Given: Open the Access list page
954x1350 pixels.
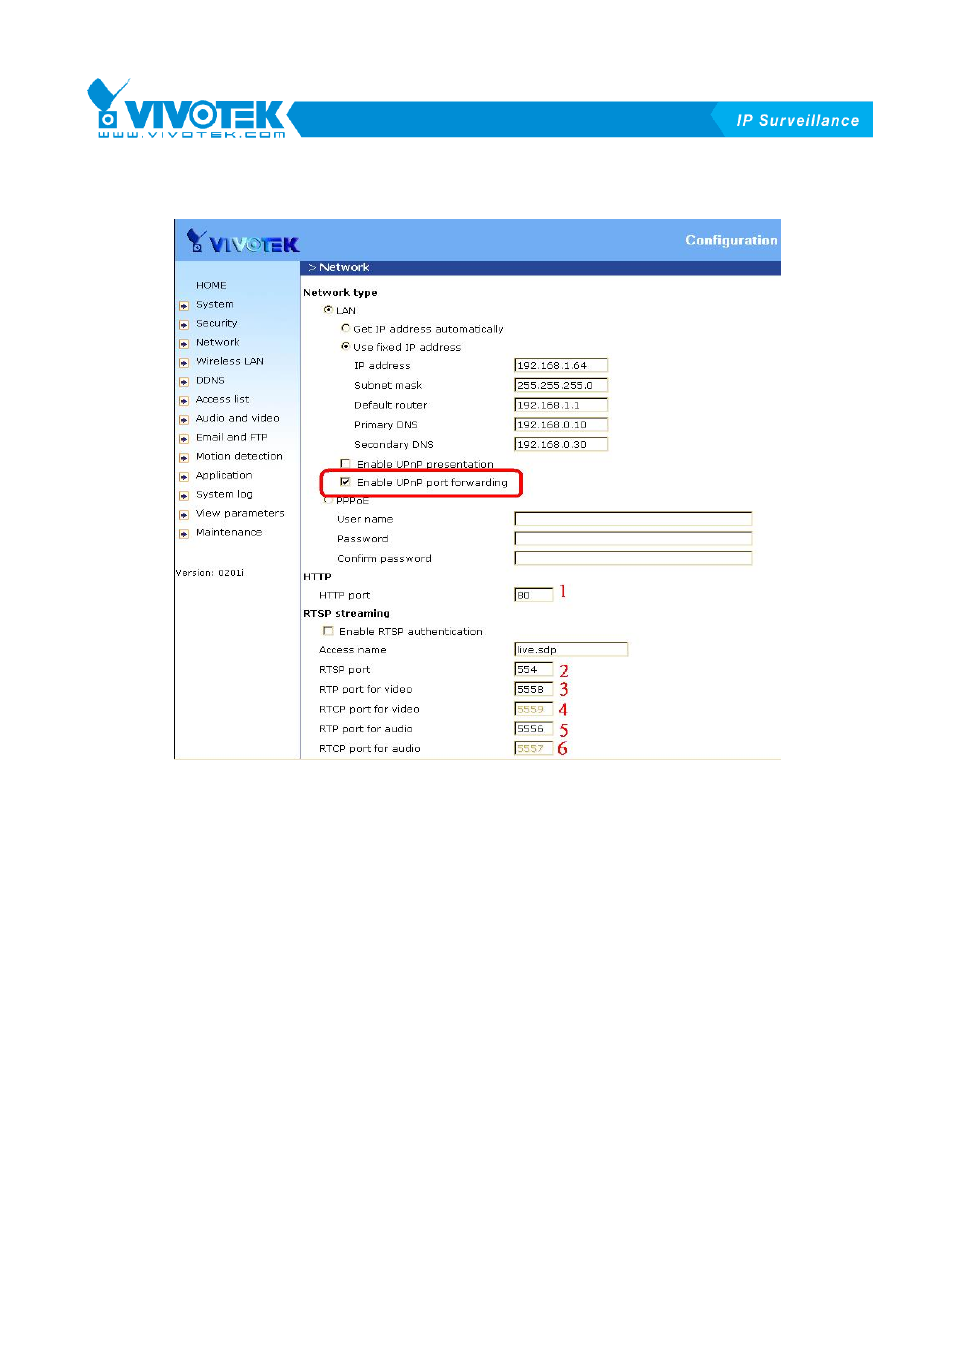Looking at the screenshot, I should [222, 399].
